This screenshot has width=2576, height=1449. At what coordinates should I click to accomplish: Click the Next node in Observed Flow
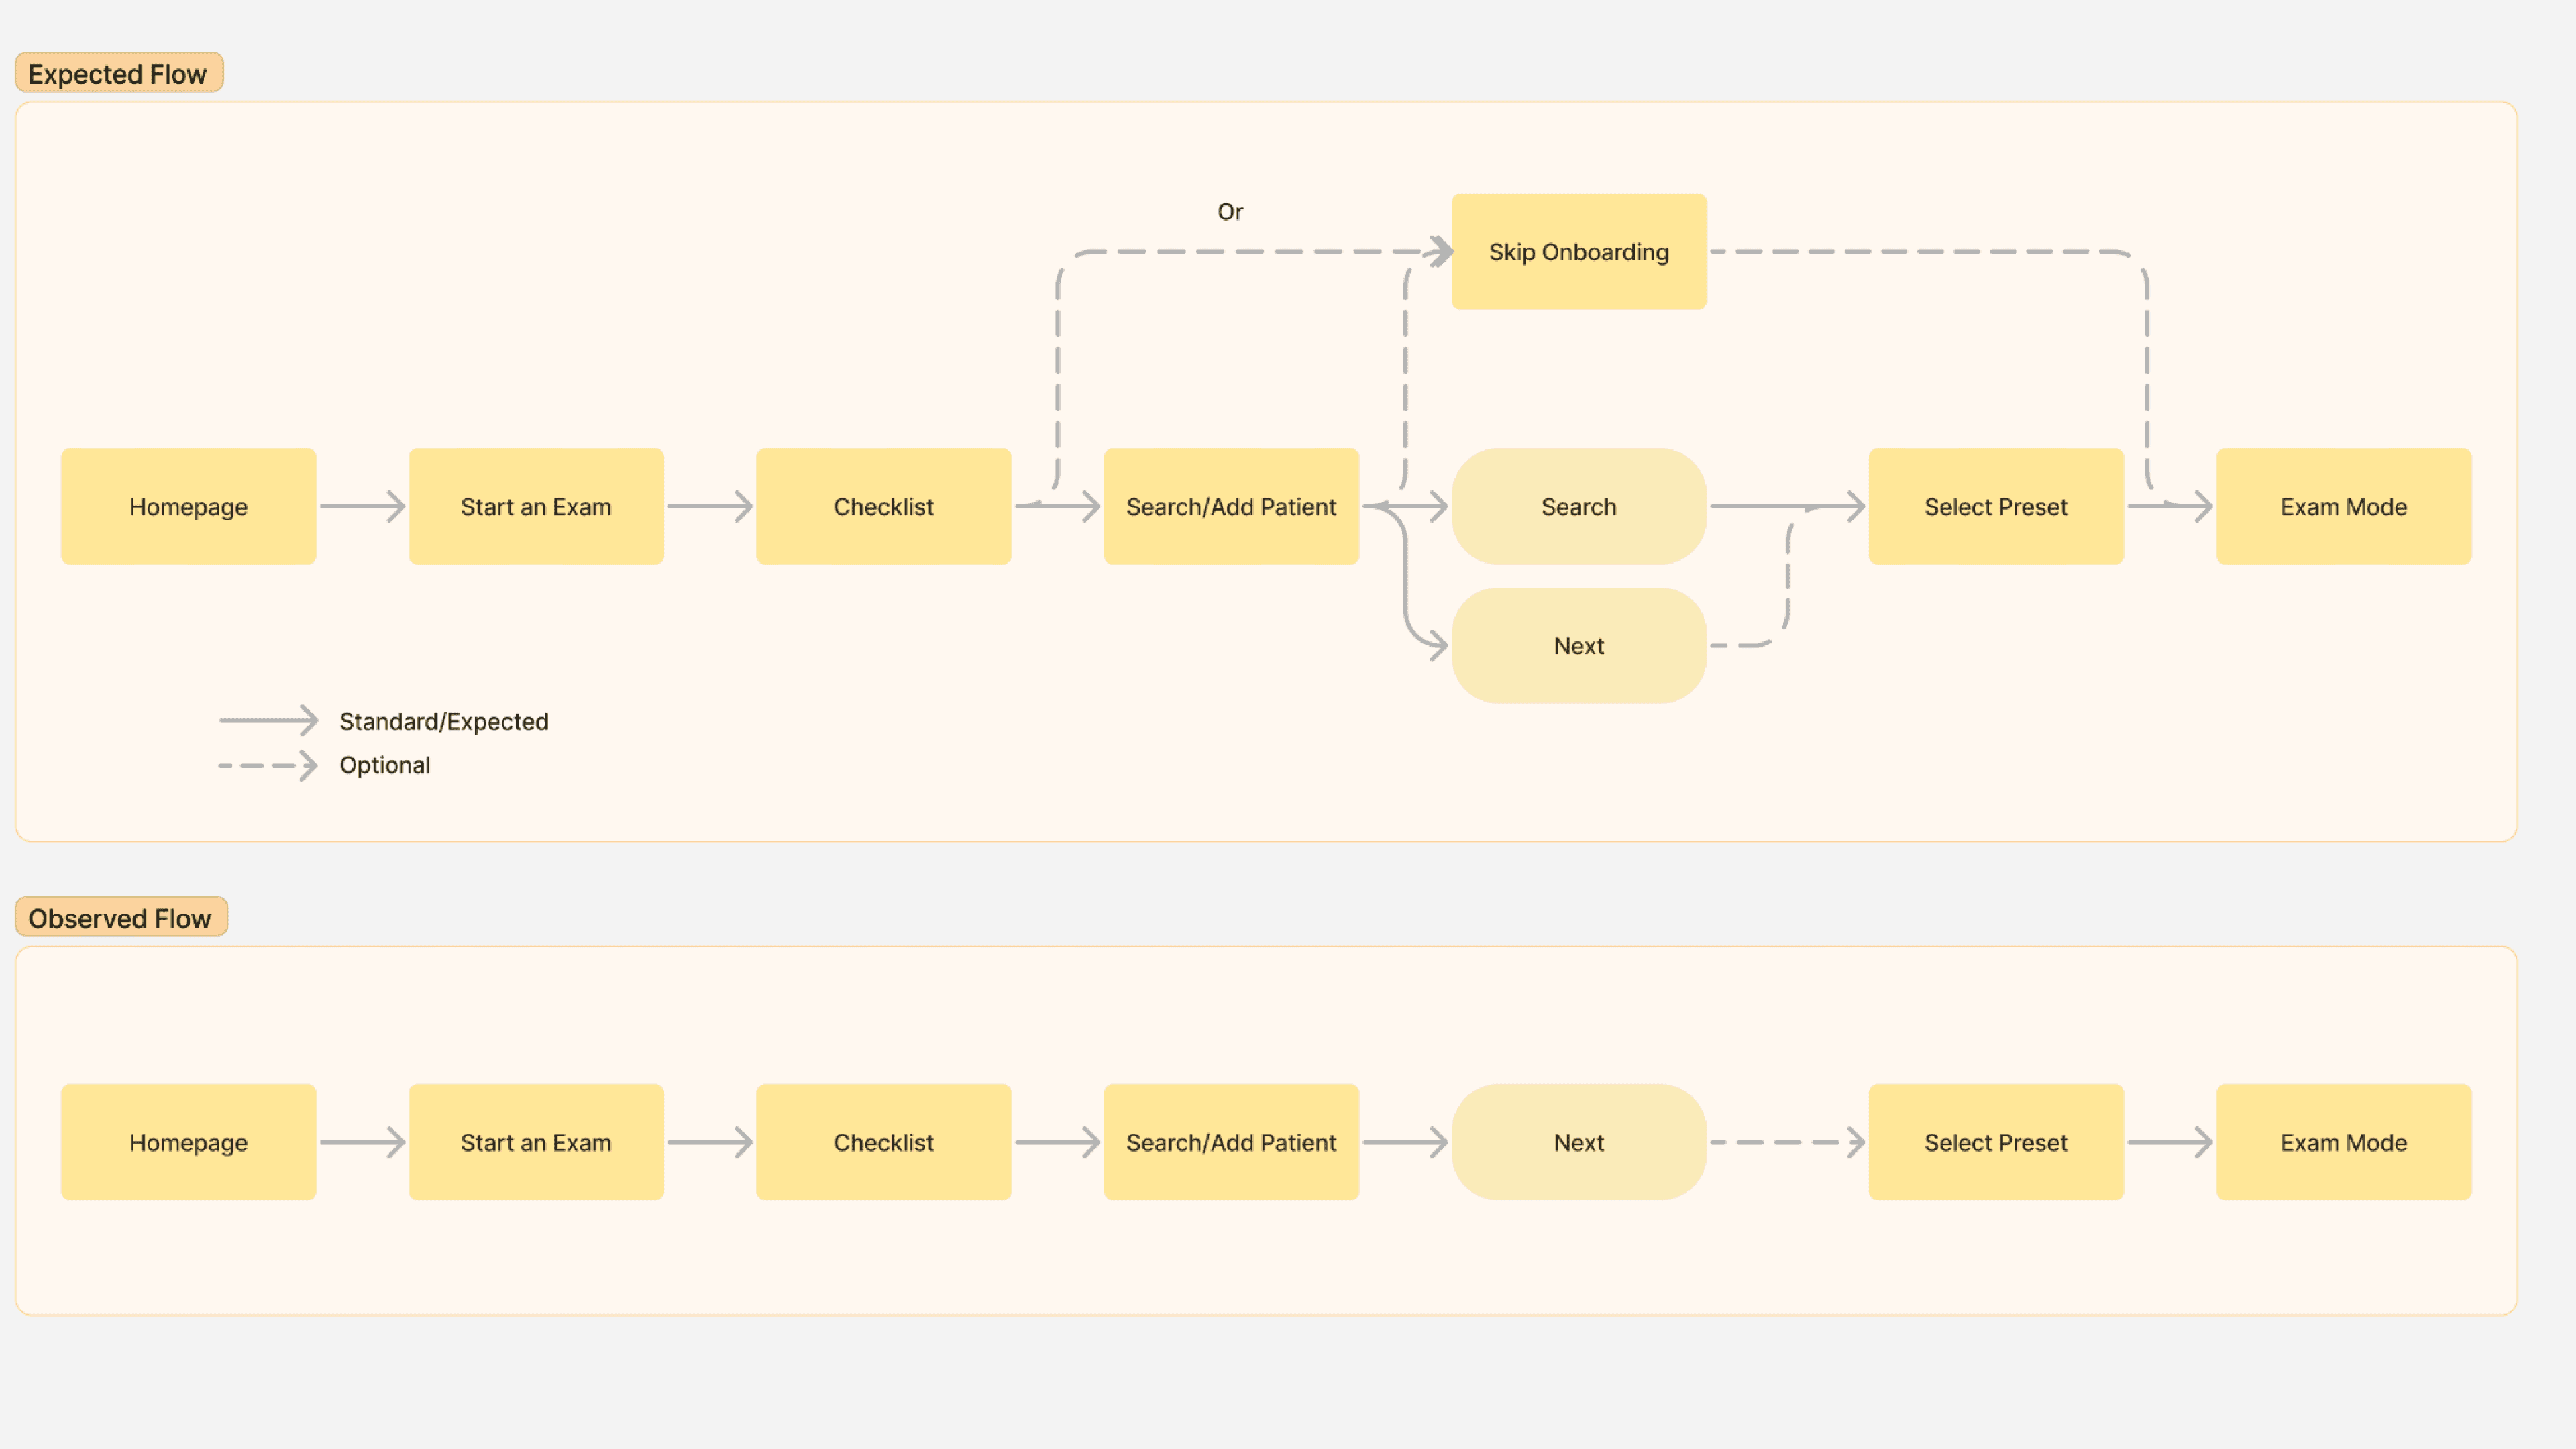click(x=1579, y=1142)
